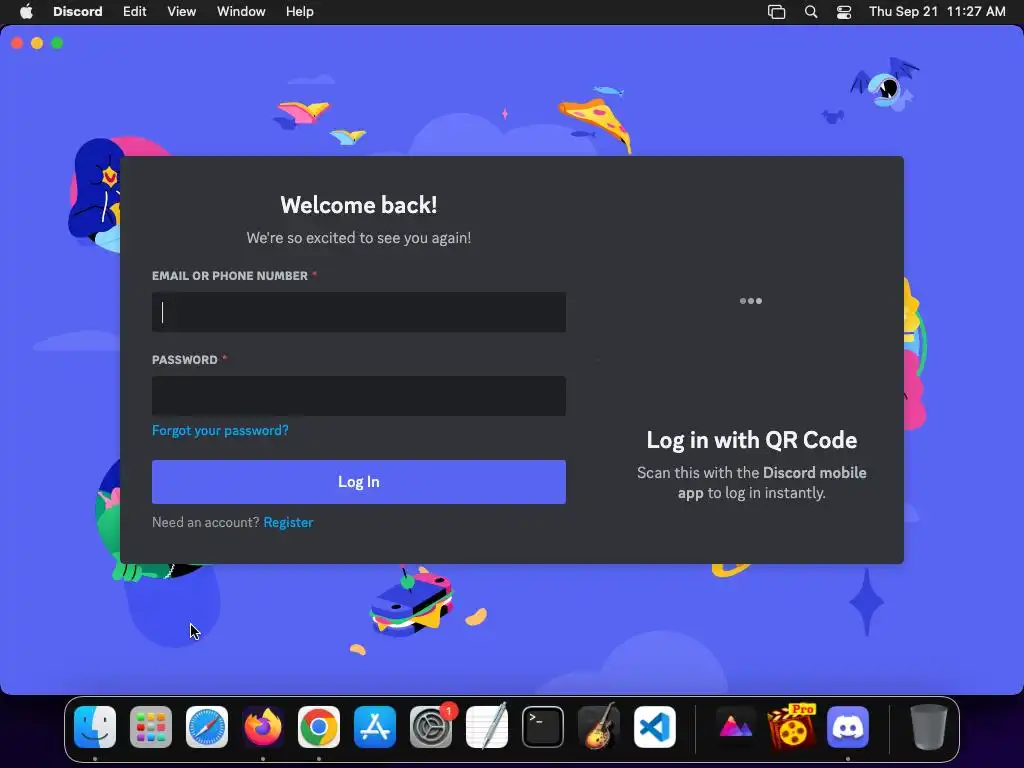The width and height of the screenshot is (1024, 768).
Task: Focus the Password field
Action: (x=359, y=396)
